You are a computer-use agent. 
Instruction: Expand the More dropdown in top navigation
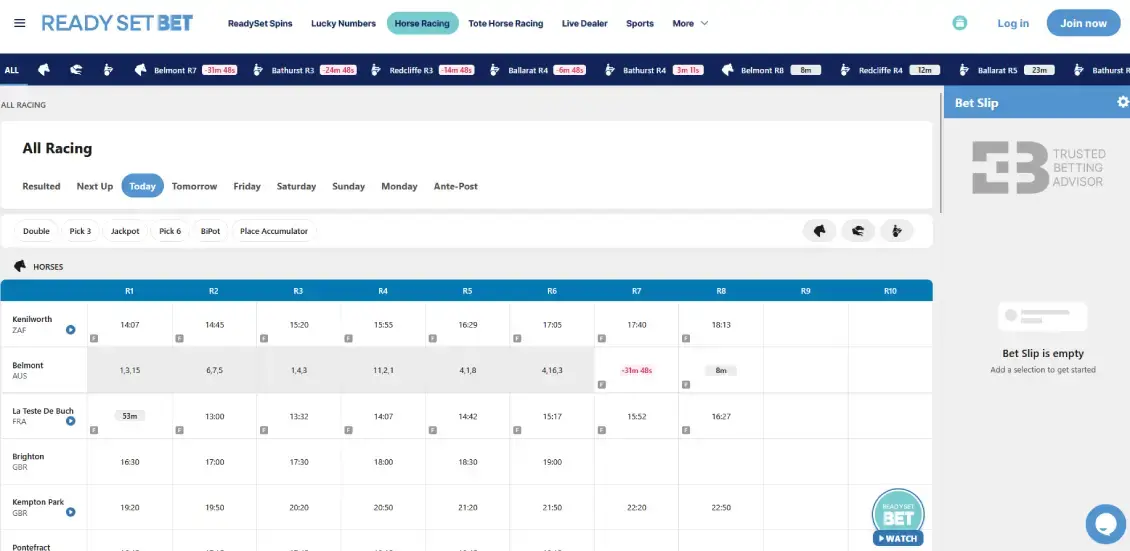tap(690, 23)
